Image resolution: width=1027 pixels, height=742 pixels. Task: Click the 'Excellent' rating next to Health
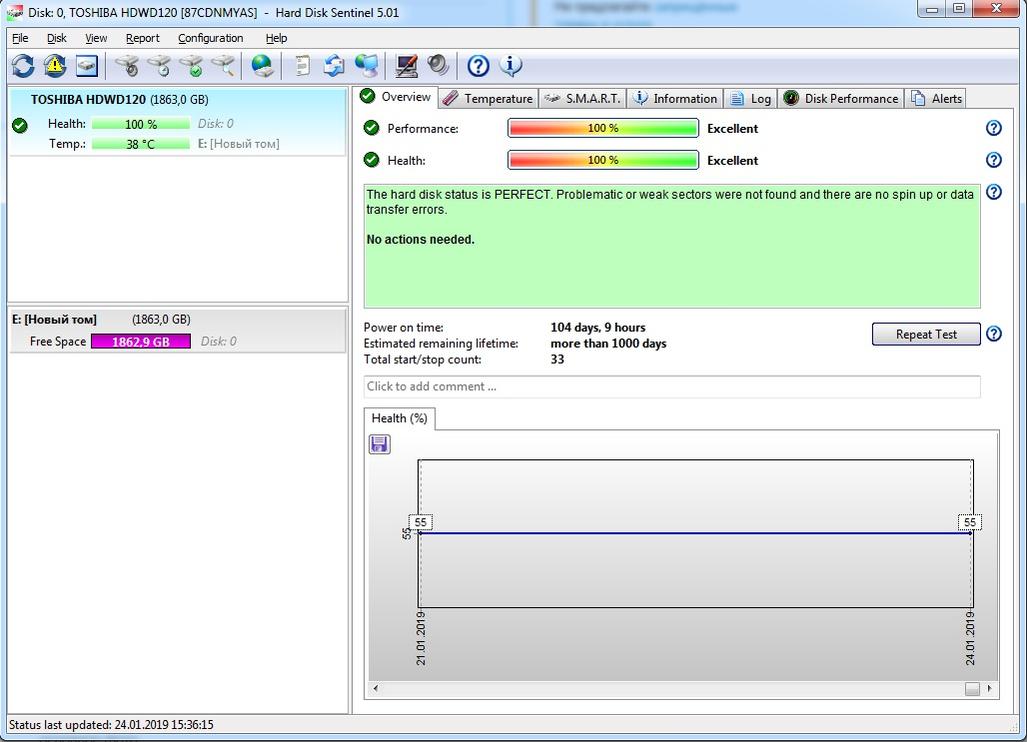coord(732,160)
